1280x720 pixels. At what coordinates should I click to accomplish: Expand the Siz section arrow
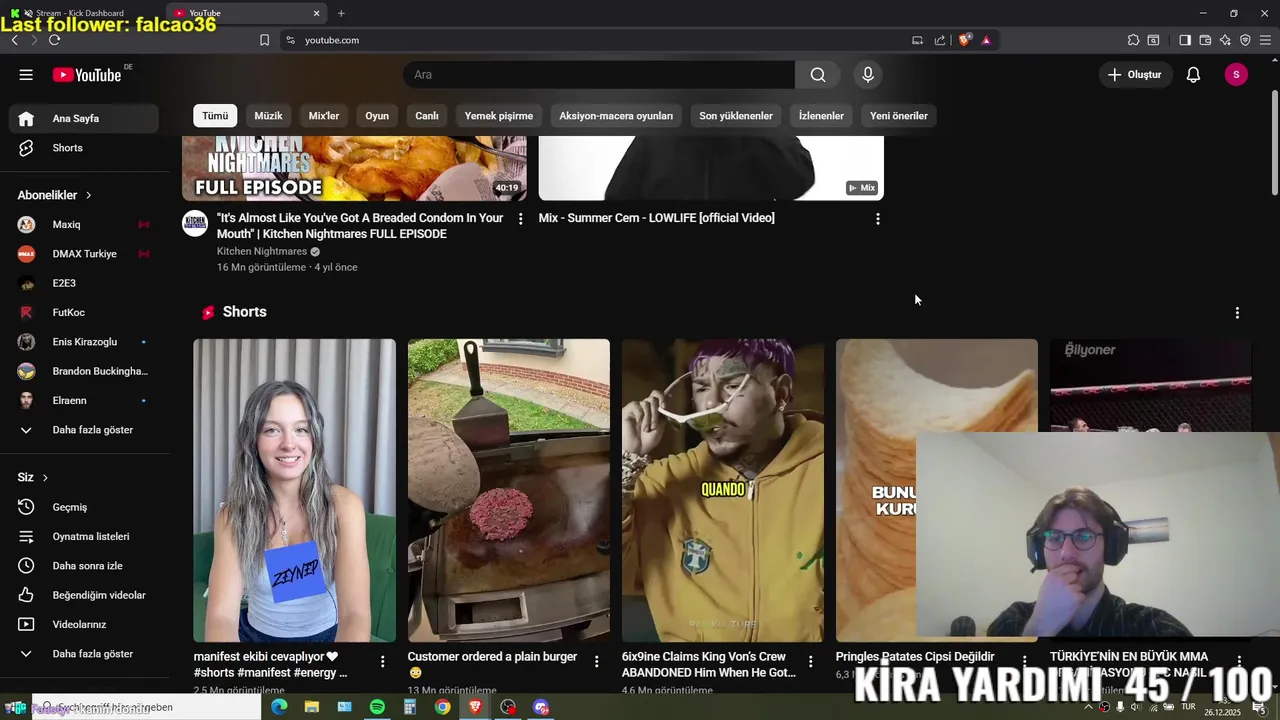(45, 477)
